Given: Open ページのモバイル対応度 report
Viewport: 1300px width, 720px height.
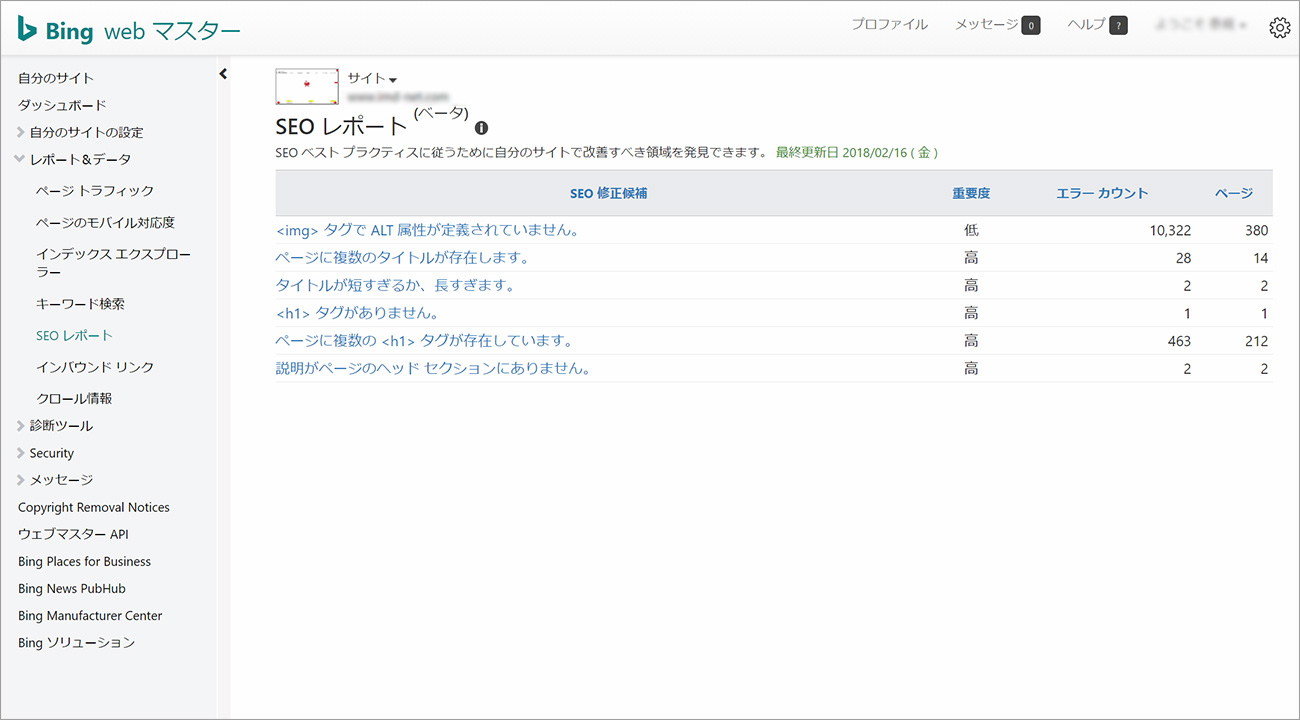Looking at the screenshot, I should coord(105,223).
